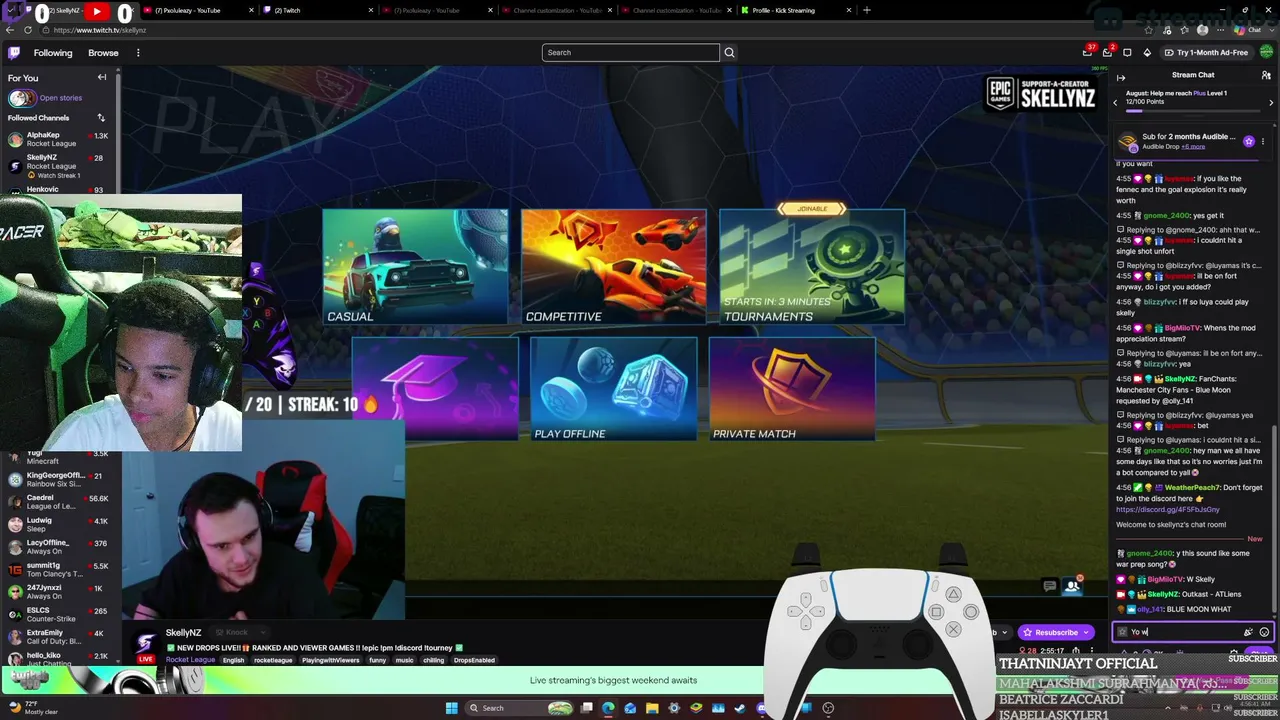Click the DropsEnabled tag
Viewport: 1280px width, 720px height.
[474, 660]
